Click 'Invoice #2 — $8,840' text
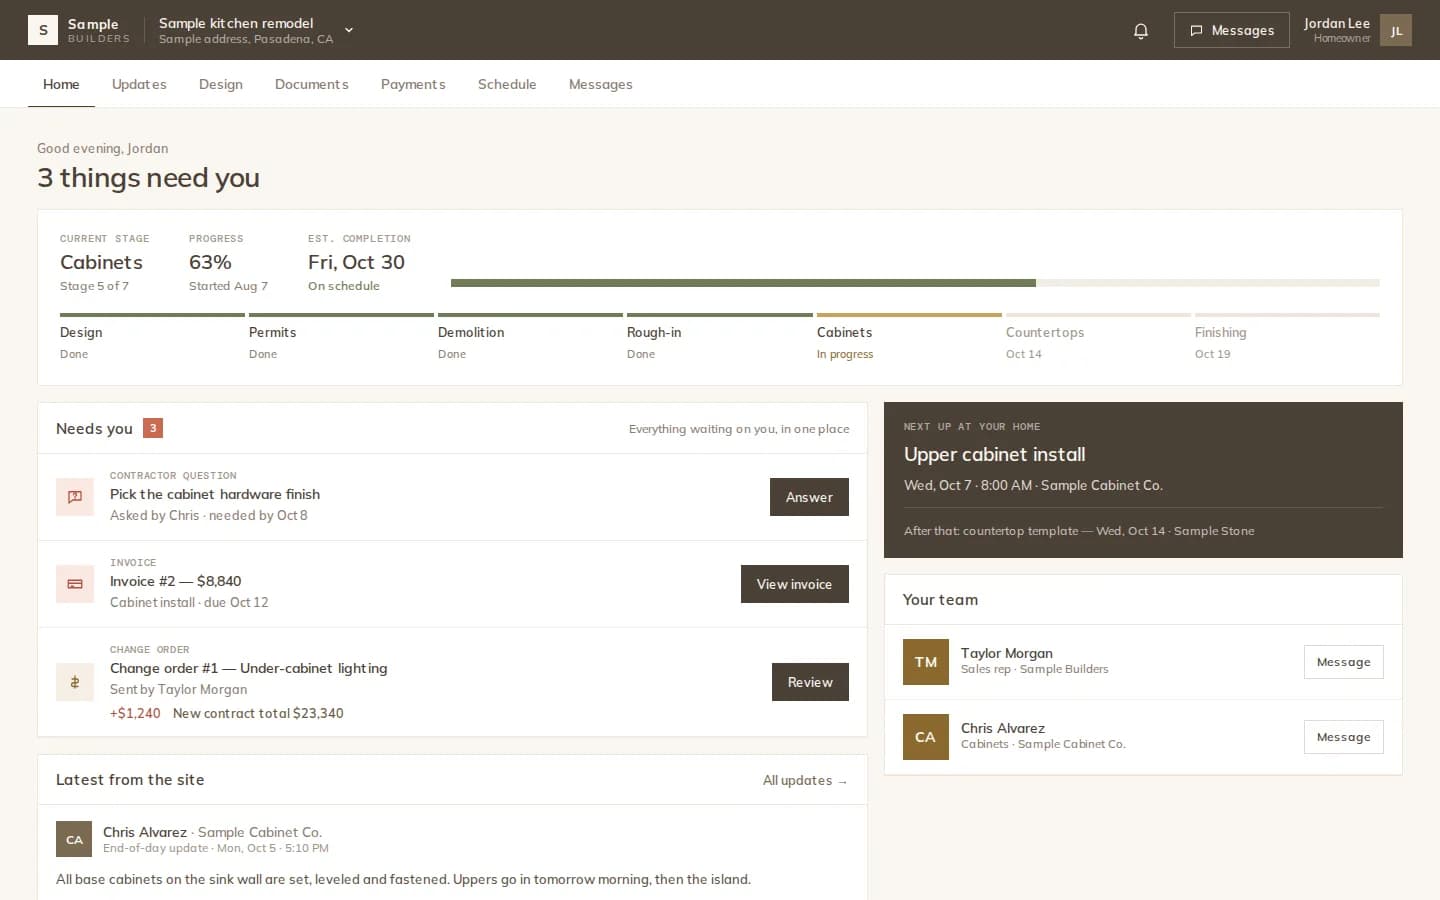Screen dimensions: 1440x900 pos(176,581)
